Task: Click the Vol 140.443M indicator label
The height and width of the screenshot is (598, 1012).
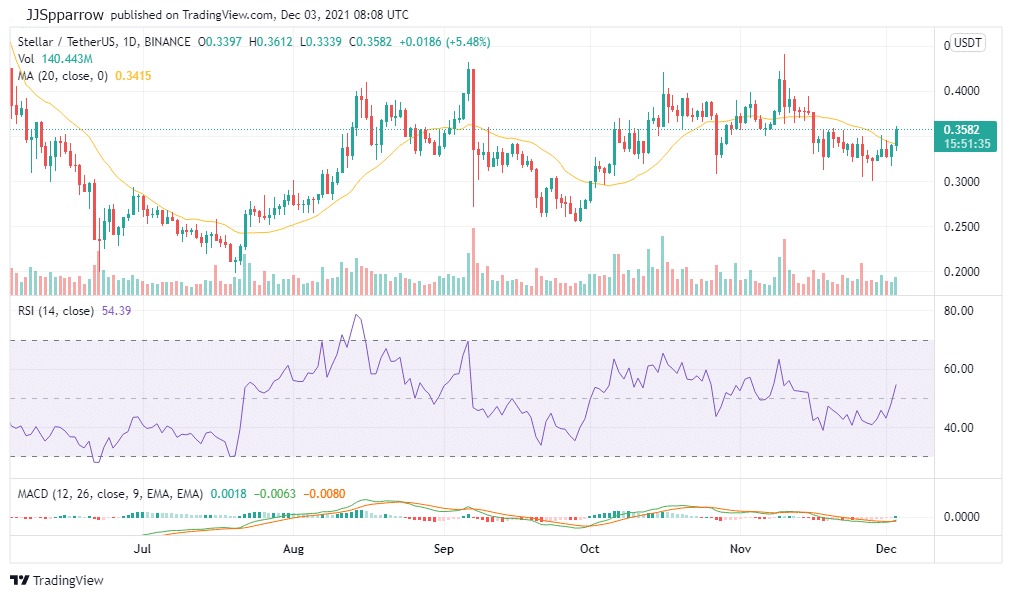Action: click(55, 59)
